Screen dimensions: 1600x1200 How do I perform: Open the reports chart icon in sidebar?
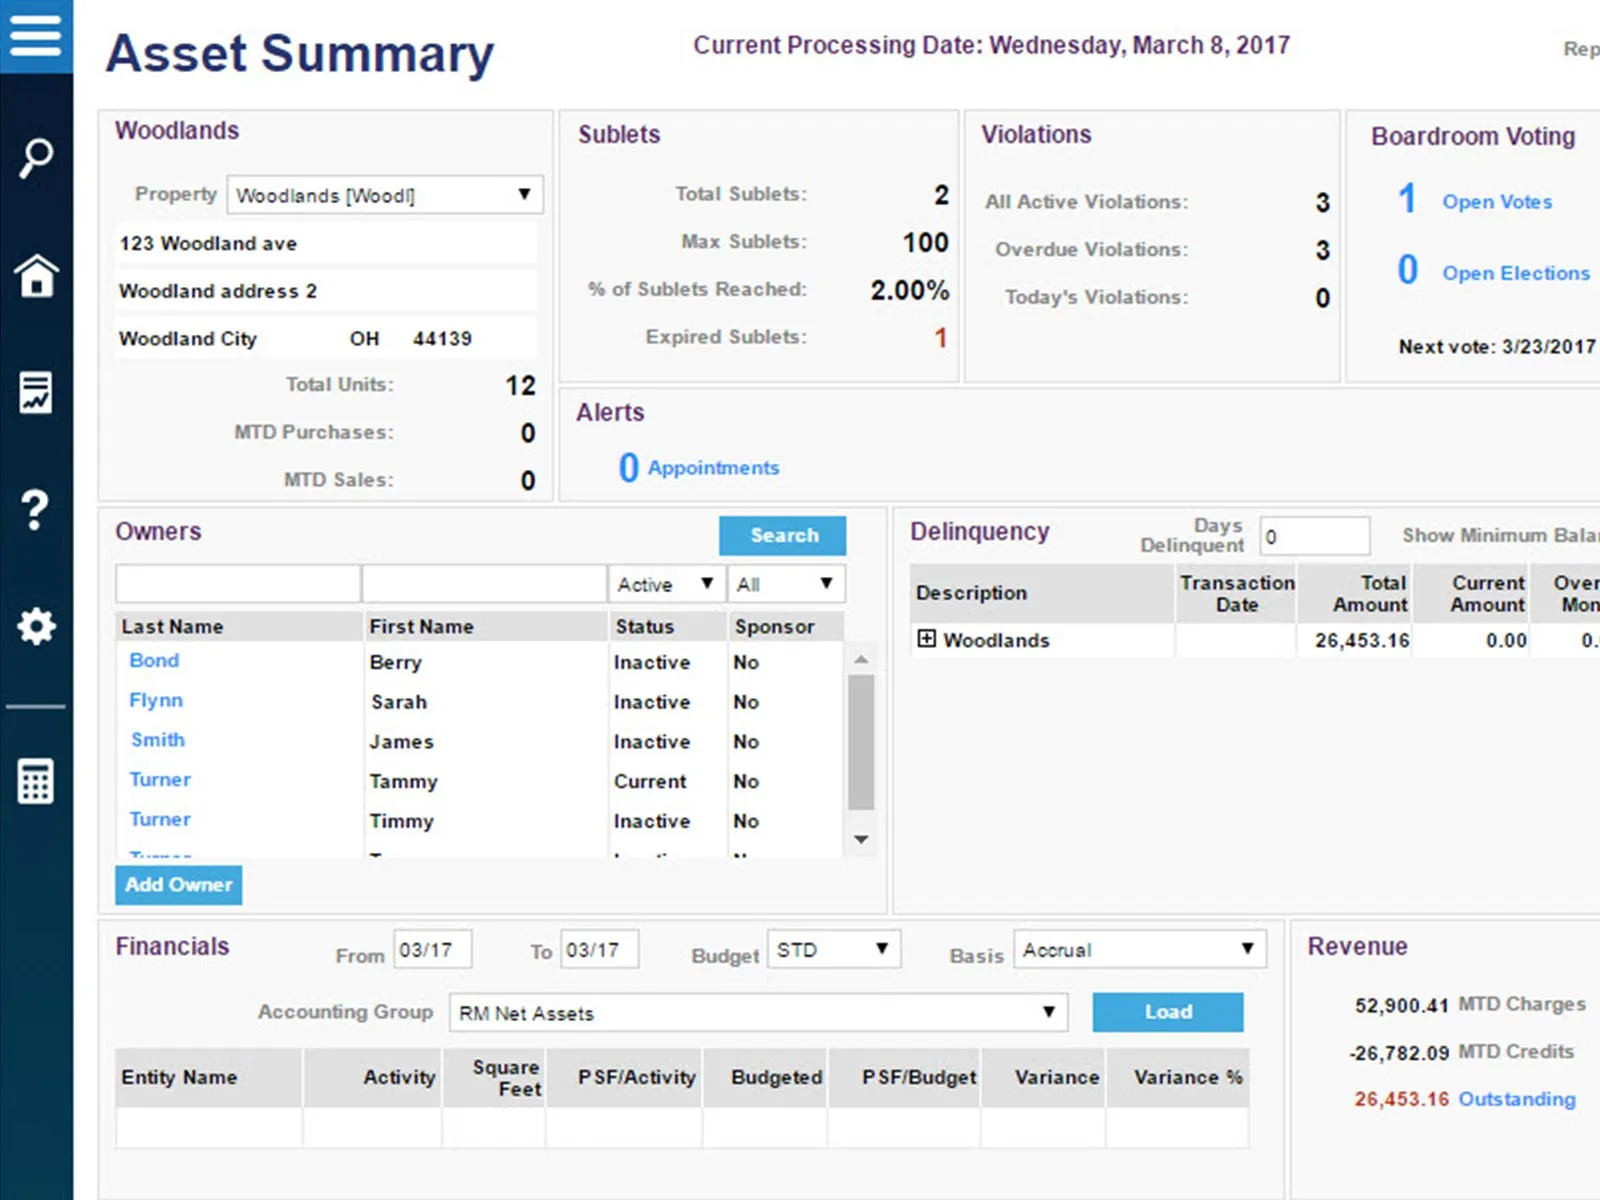point(36,392)
